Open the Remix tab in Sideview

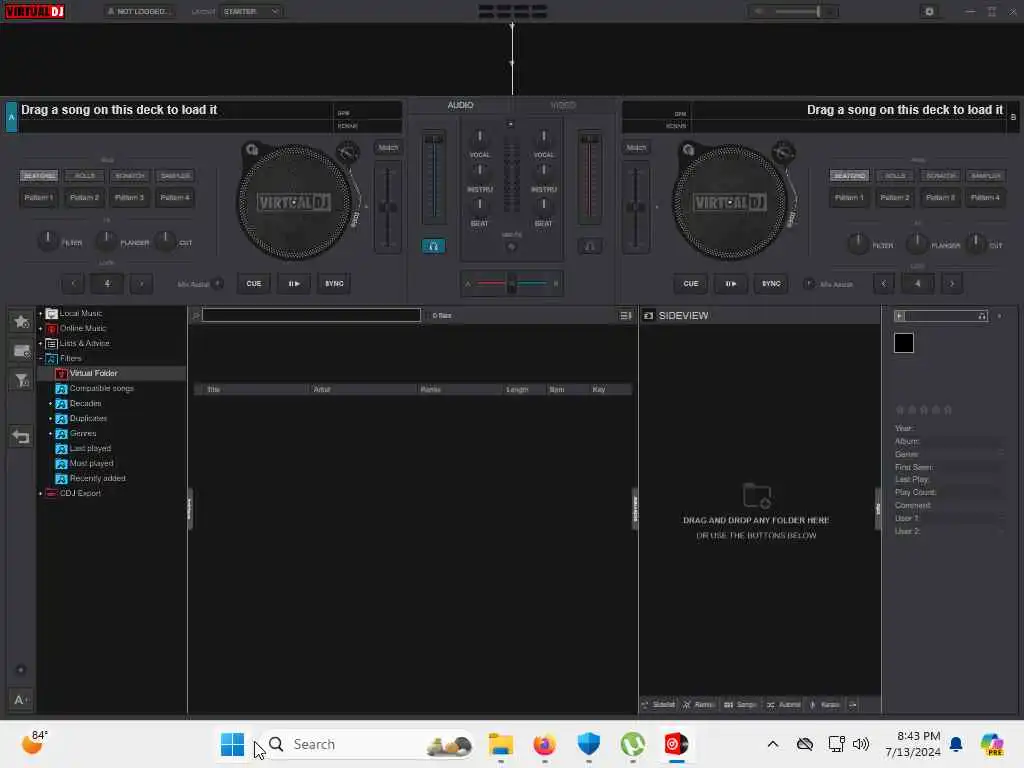click(698, 705)
